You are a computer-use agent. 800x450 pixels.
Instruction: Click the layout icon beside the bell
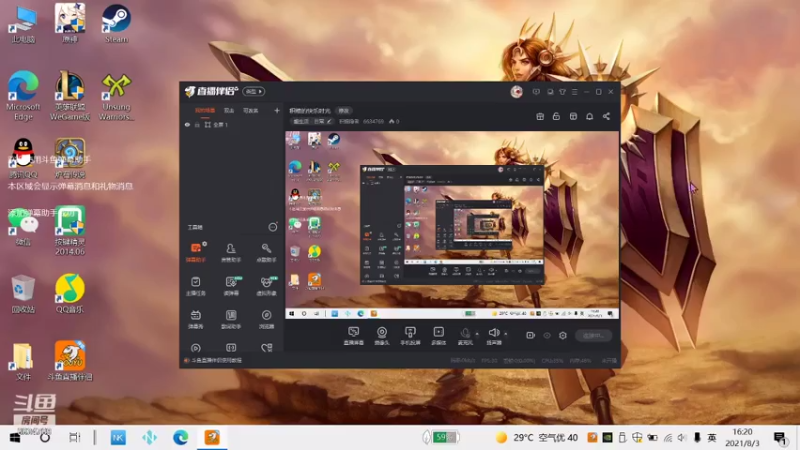[573, 116]
